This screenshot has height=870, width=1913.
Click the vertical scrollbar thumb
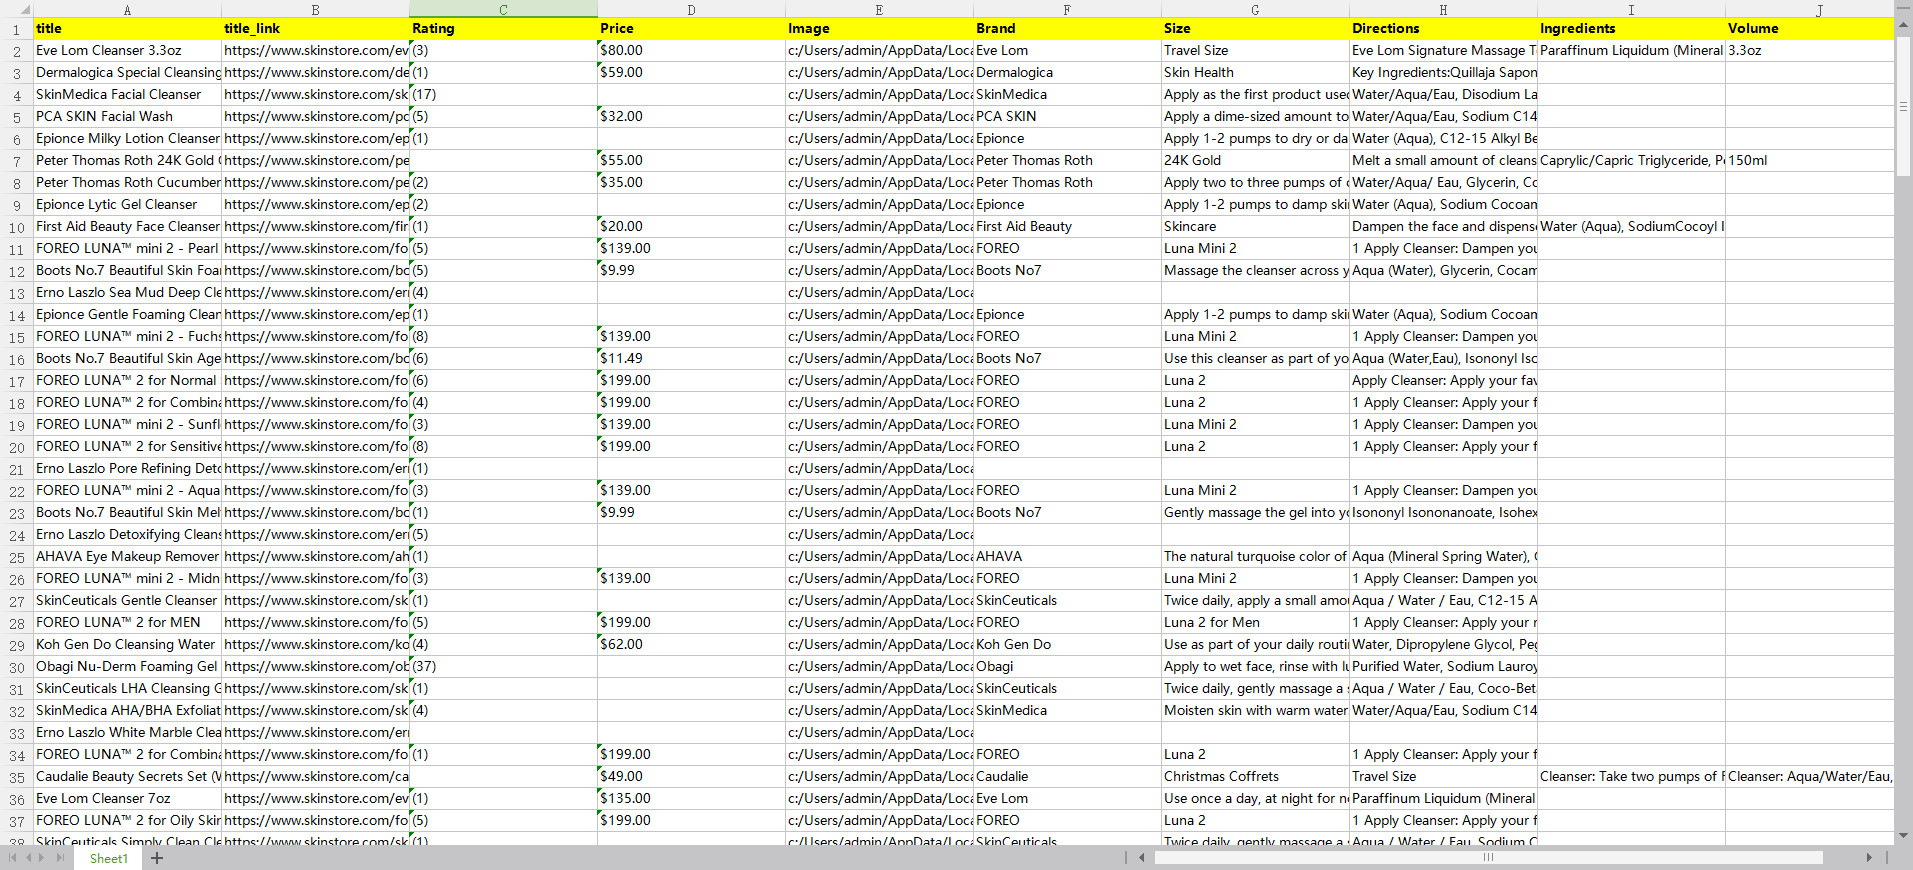point(1903,106)
